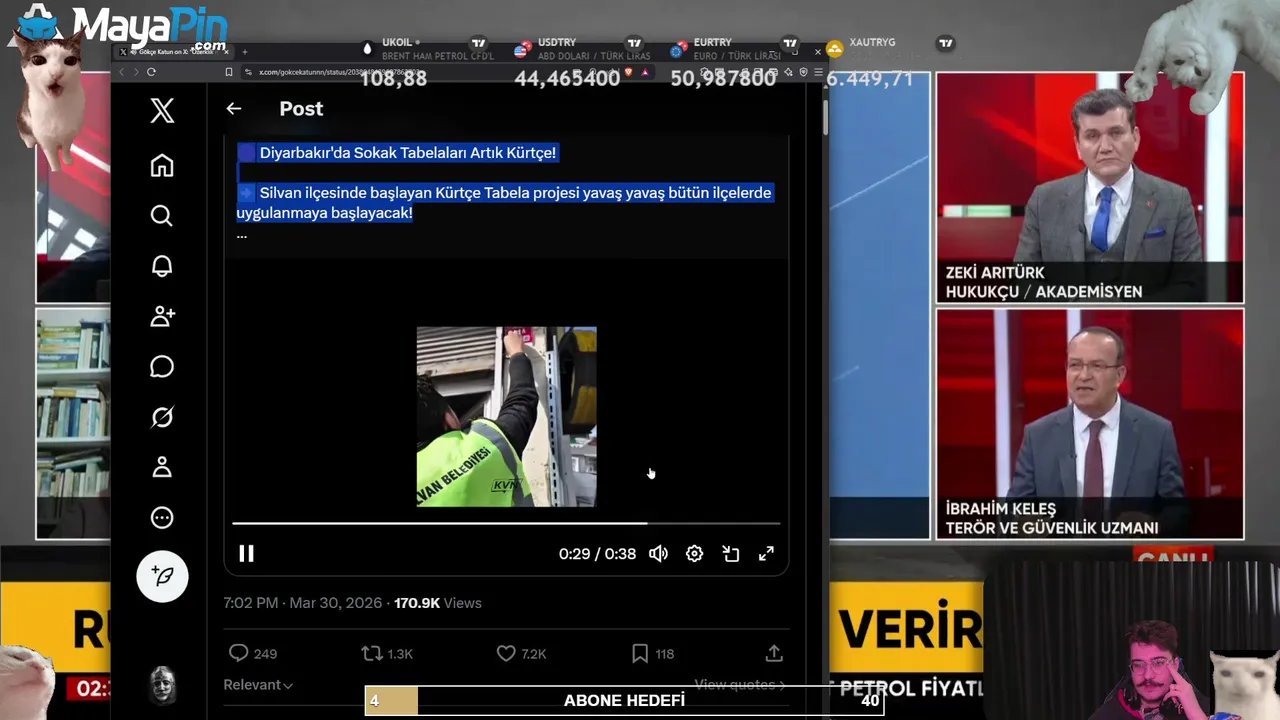
Task: Reload the page in the browser toolbar
Action: pyautogui.click(x=151, y=72)
